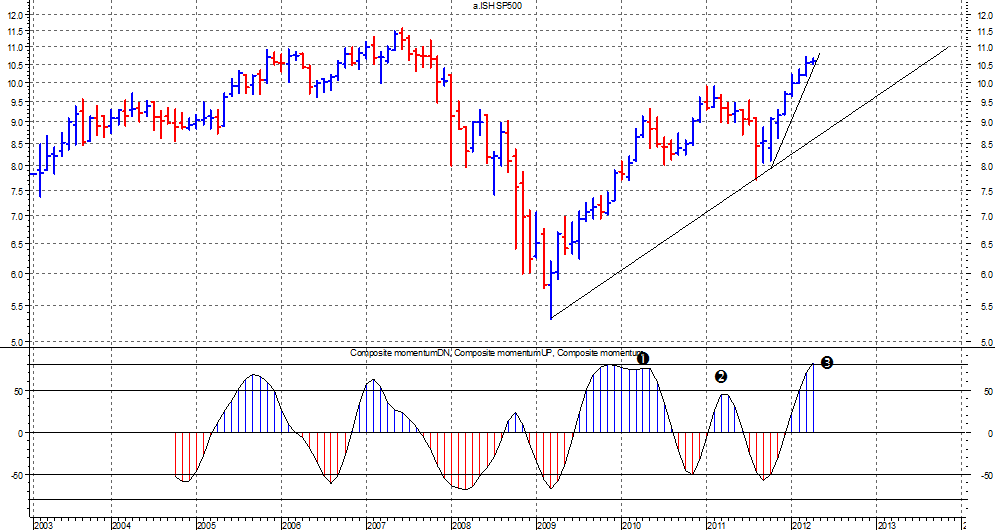
Task: Select -50 on the right momentum scale
Action: coord(985,475)
